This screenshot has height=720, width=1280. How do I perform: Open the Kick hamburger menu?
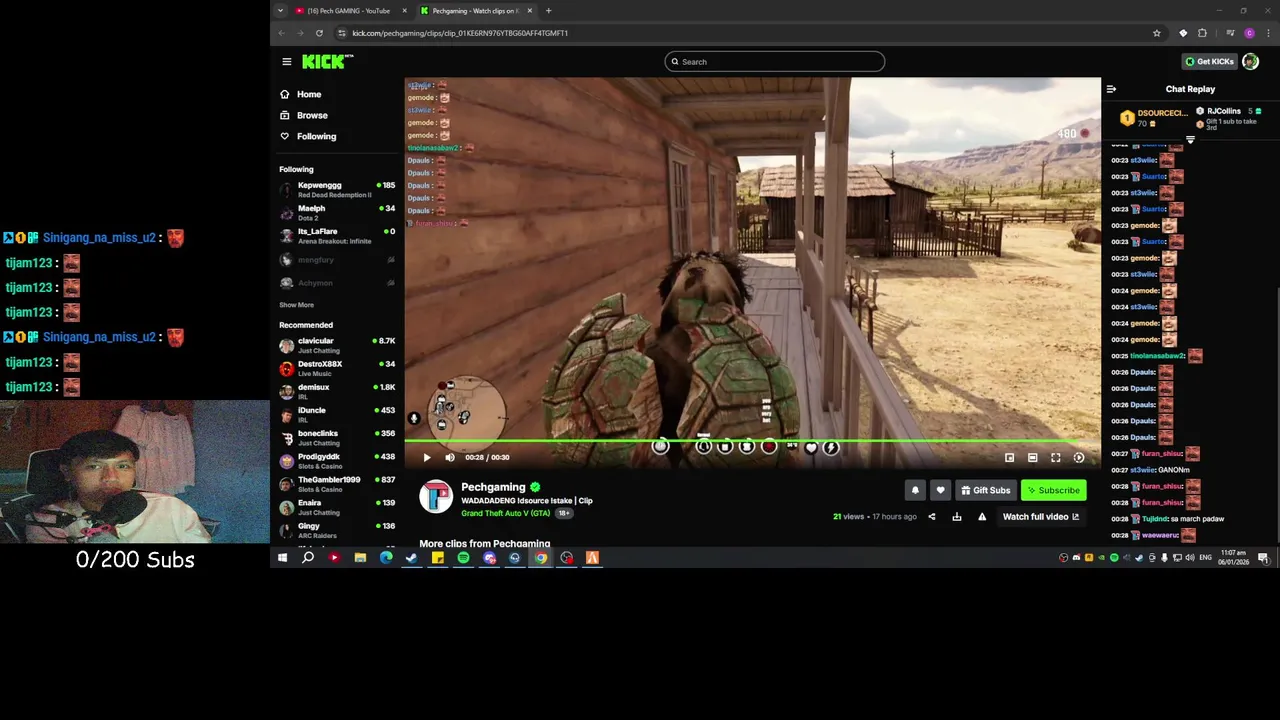[286, 62]
